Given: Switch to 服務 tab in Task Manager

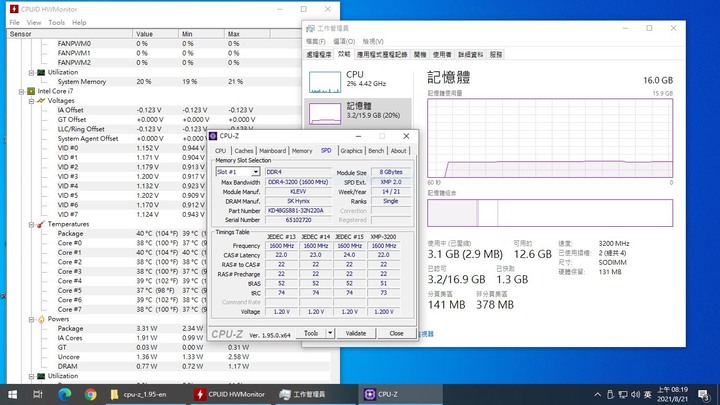Looking at the screenshot, I should point(496,55).
